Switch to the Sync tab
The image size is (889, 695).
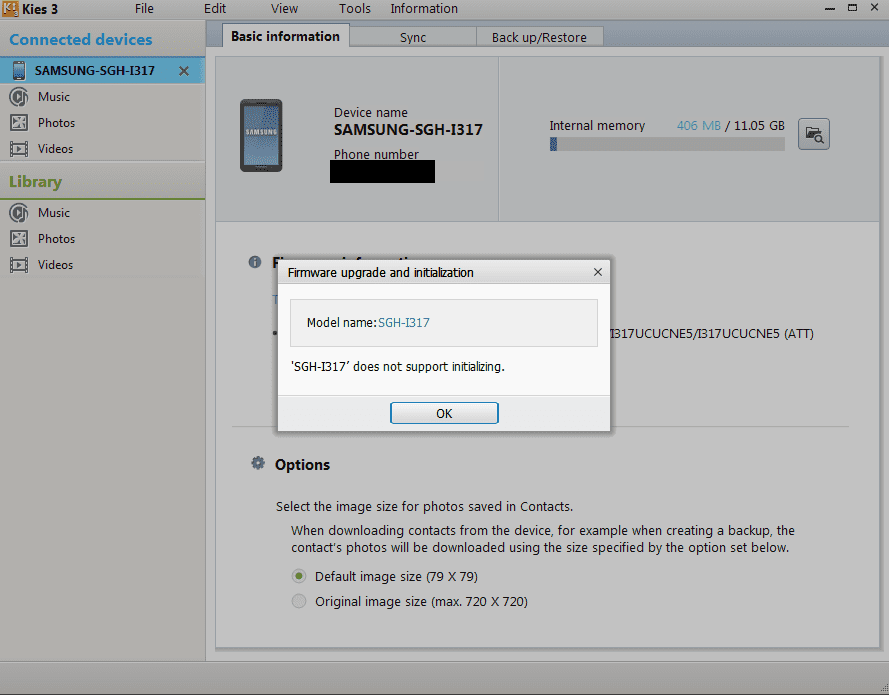pos(413,37)
